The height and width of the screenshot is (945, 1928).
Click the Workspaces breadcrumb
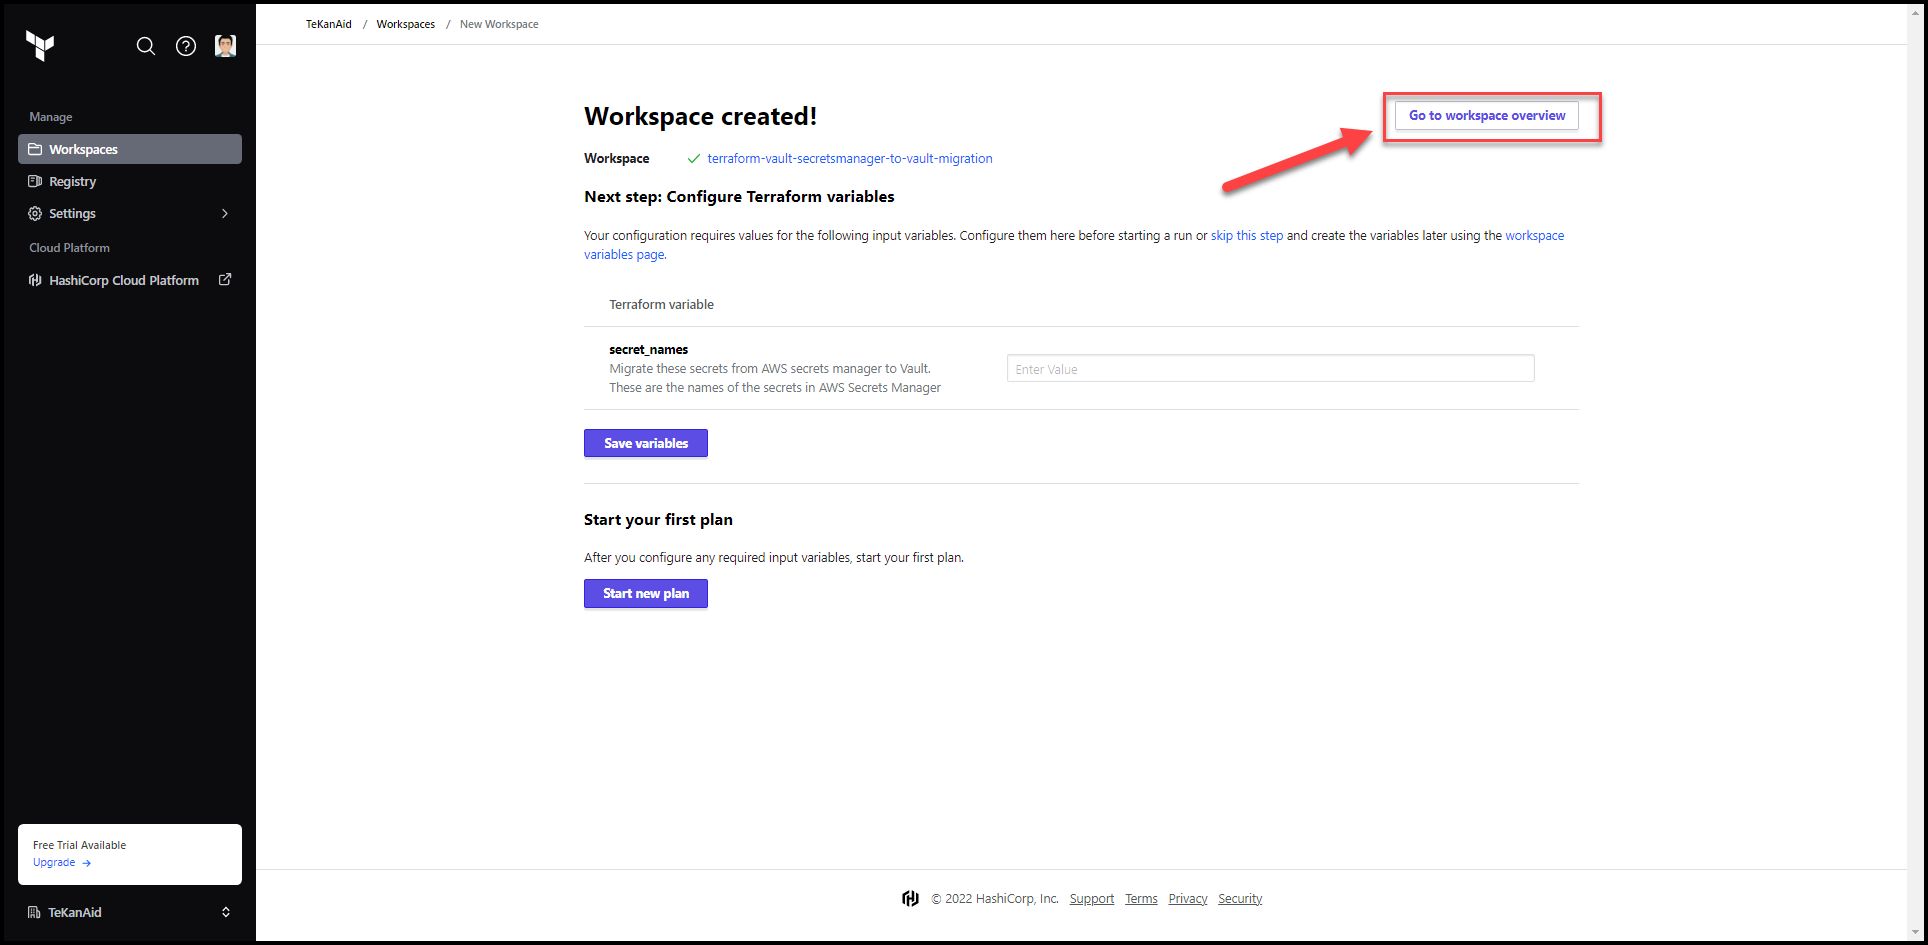pos(405,24)
